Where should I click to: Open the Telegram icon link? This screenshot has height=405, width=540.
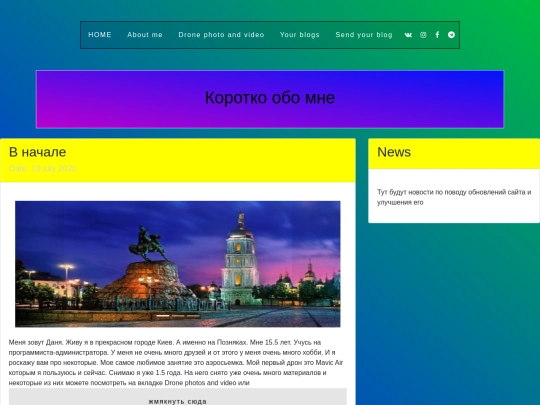[x=451, y=35]
